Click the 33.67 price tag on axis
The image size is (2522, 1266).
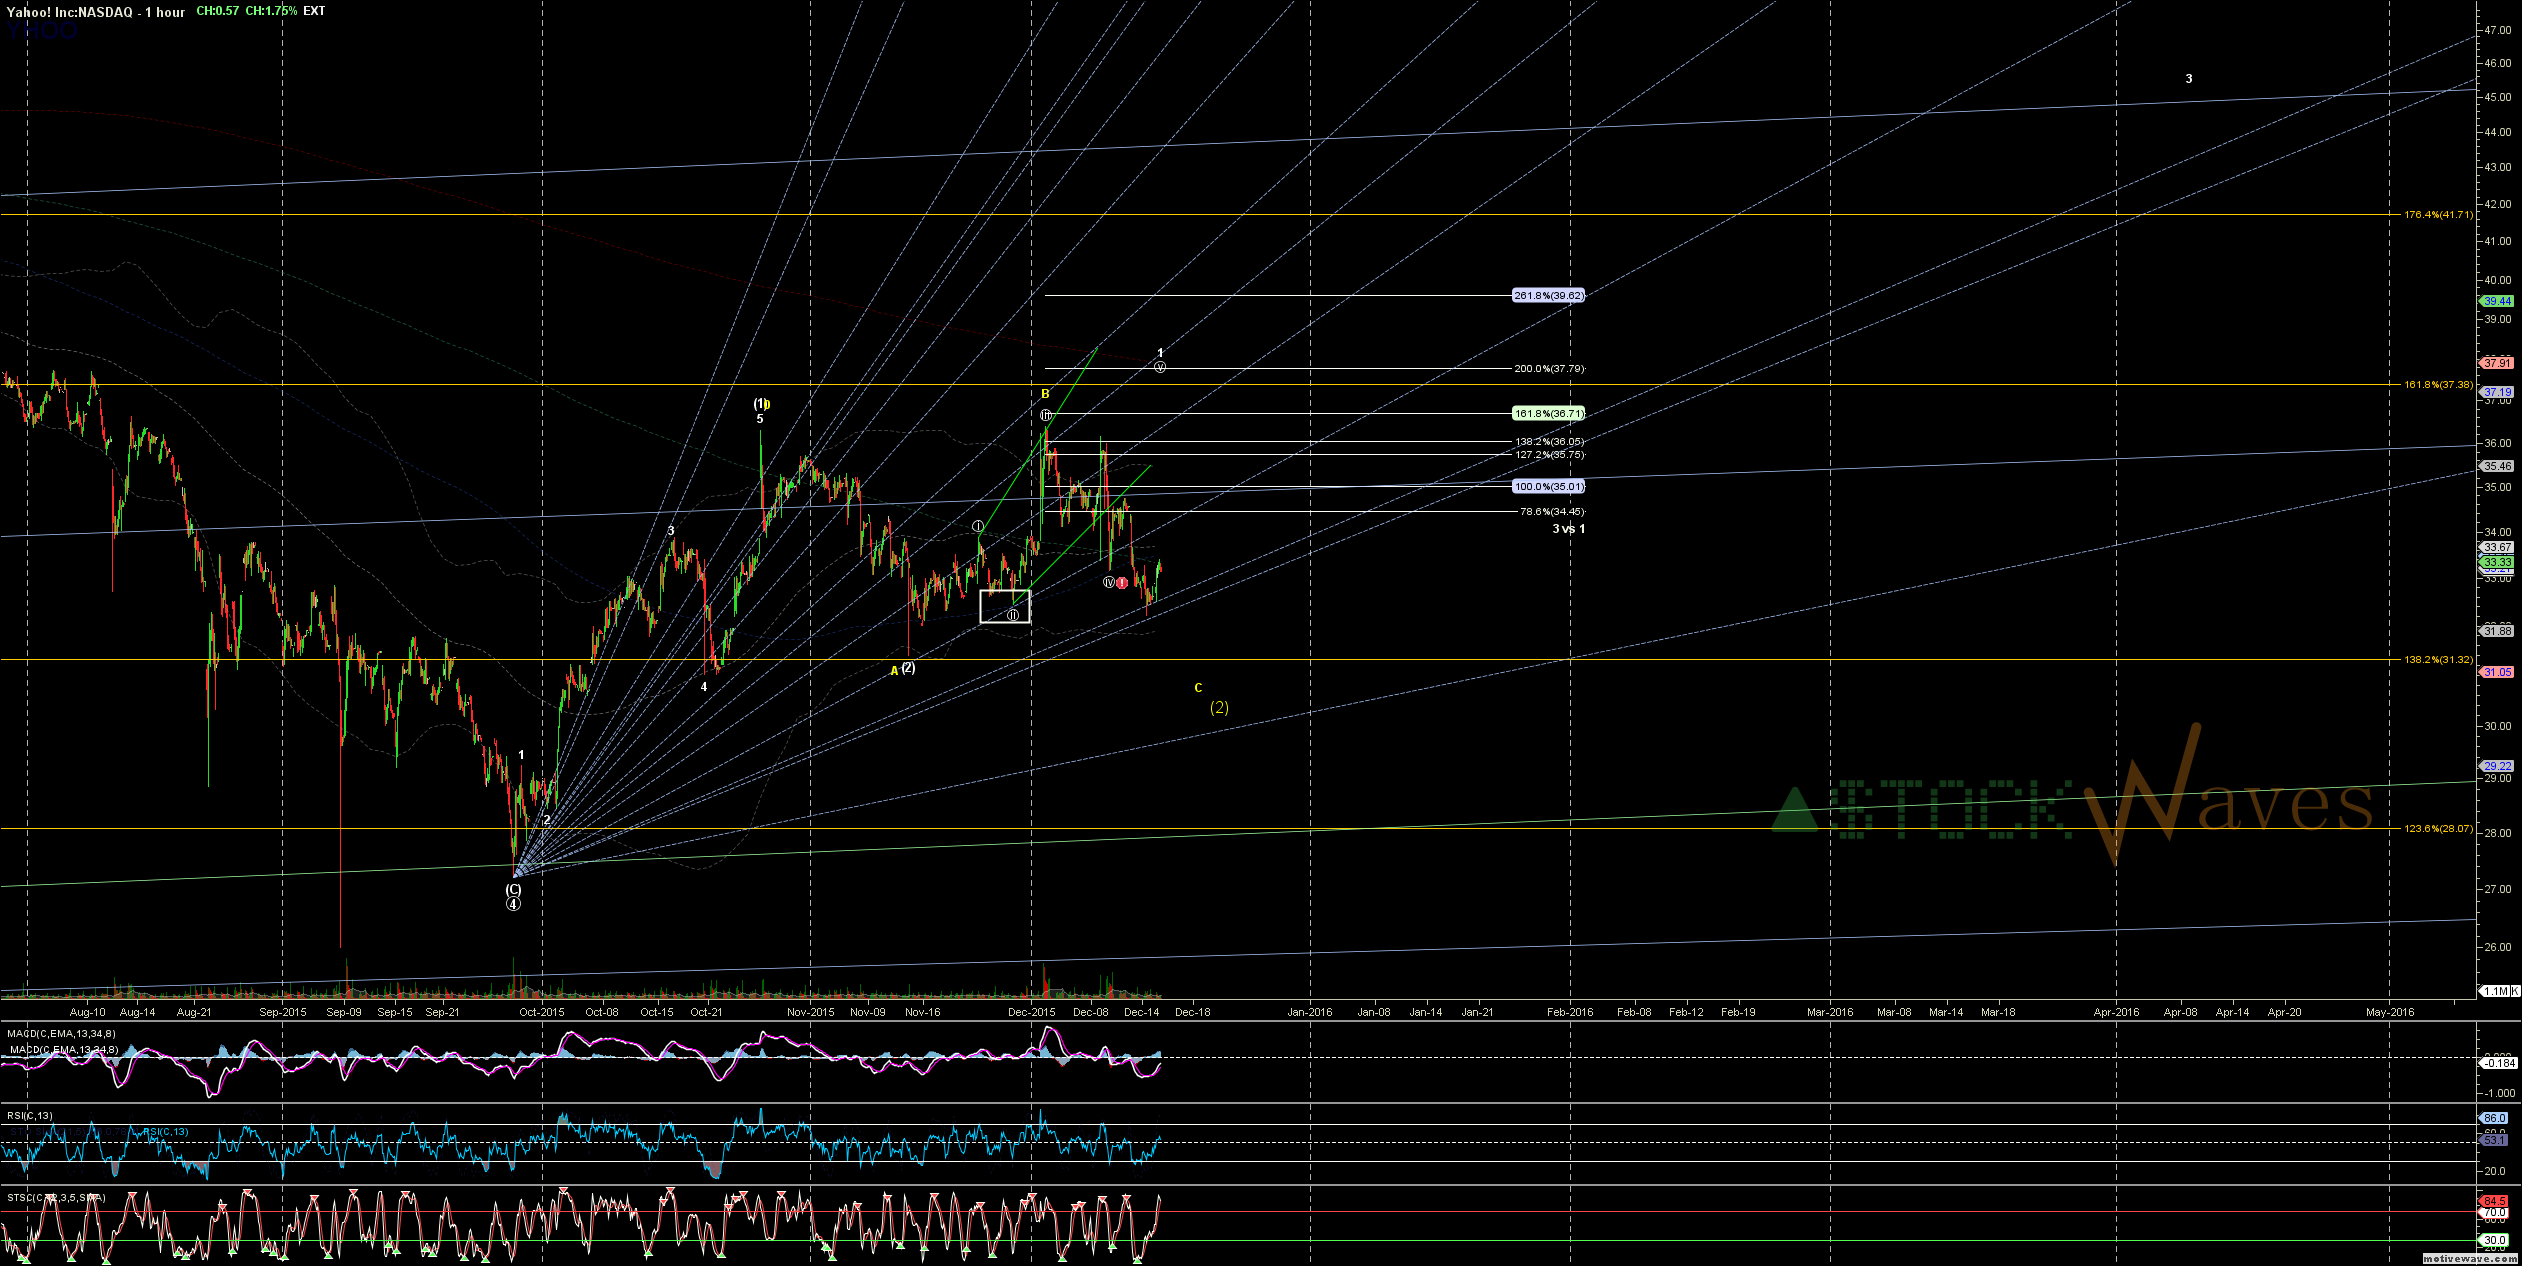(2496, 548)
